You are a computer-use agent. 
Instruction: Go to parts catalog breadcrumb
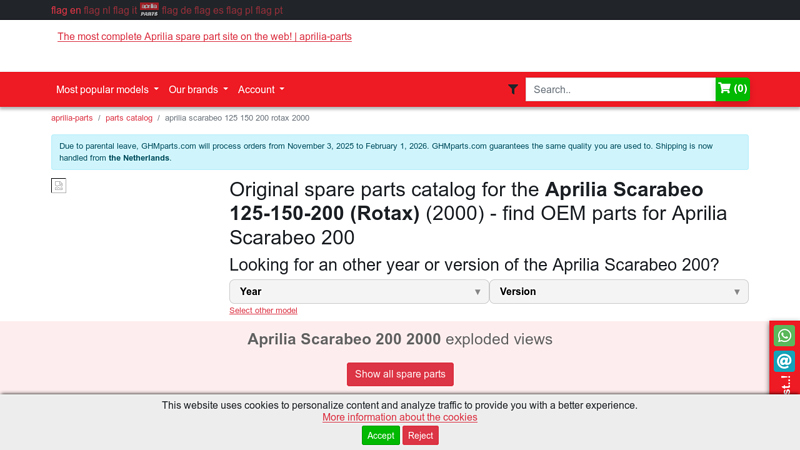129,118
